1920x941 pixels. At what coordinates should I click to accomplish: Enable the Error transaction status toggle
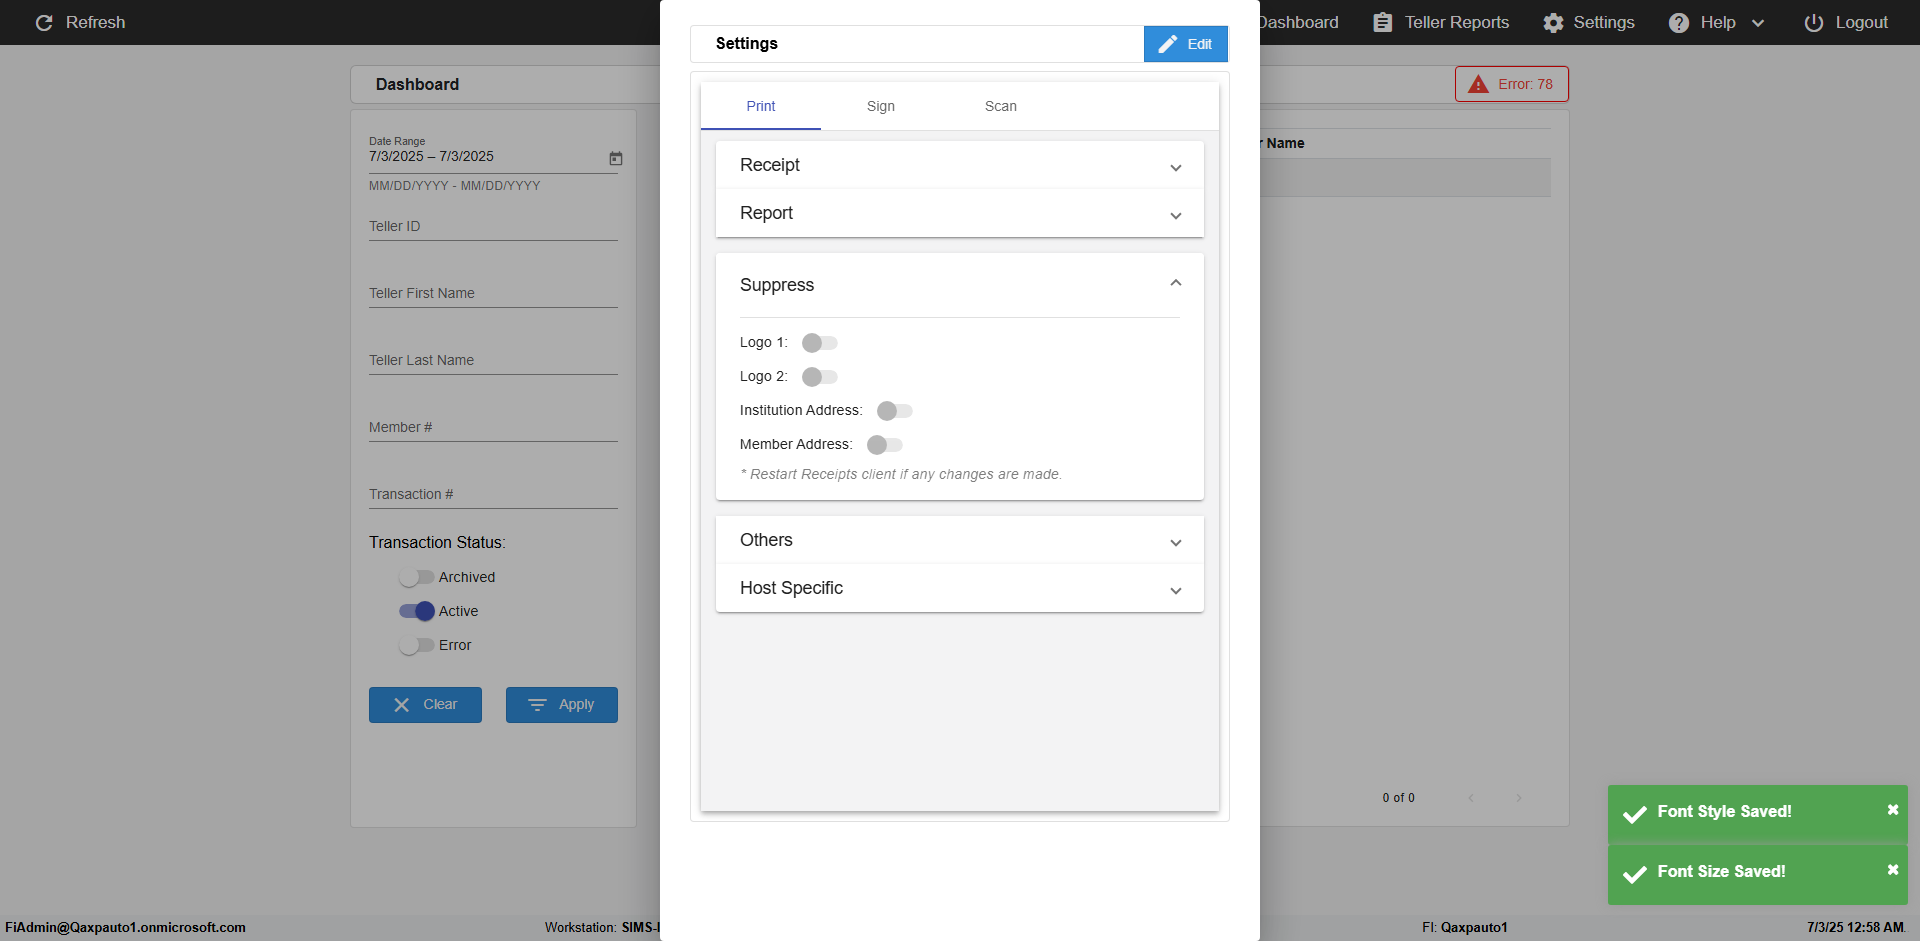pyautogui.click(x=416, y=645)
